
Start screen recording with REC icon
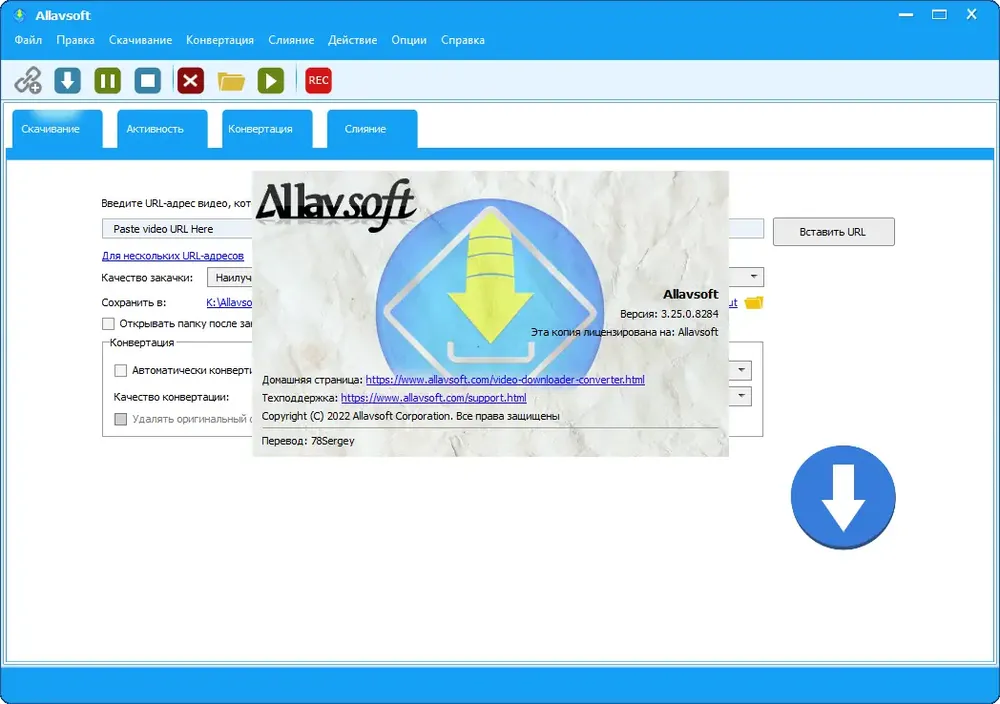tap(318, 80)
